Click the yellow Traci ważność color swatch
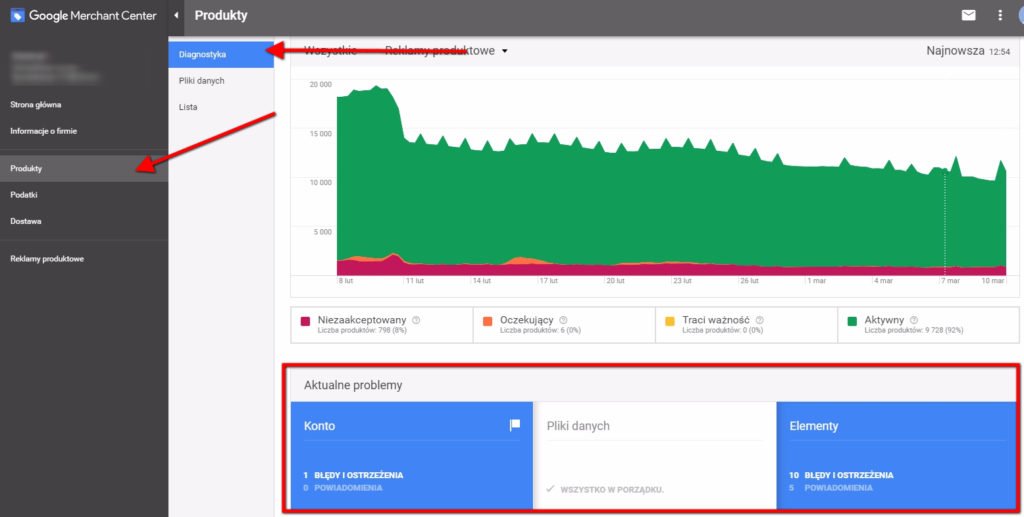Image resolution: width=1024 pixels, height=517 pixels. tap(669, 321)
